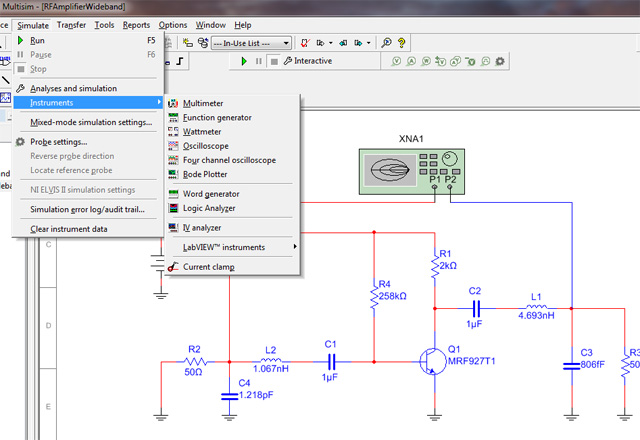Image resolution: width=640 pixels, height=440 pixels.
Task: Open Probe settings from Simulate menu
Action: [88, 142]
